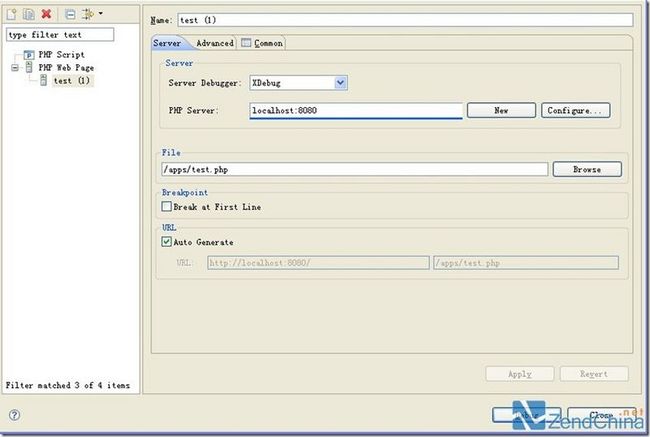The width and height of the screenshot is (650, 437).
Task: Click the Apply button
Action: (520, 374)
